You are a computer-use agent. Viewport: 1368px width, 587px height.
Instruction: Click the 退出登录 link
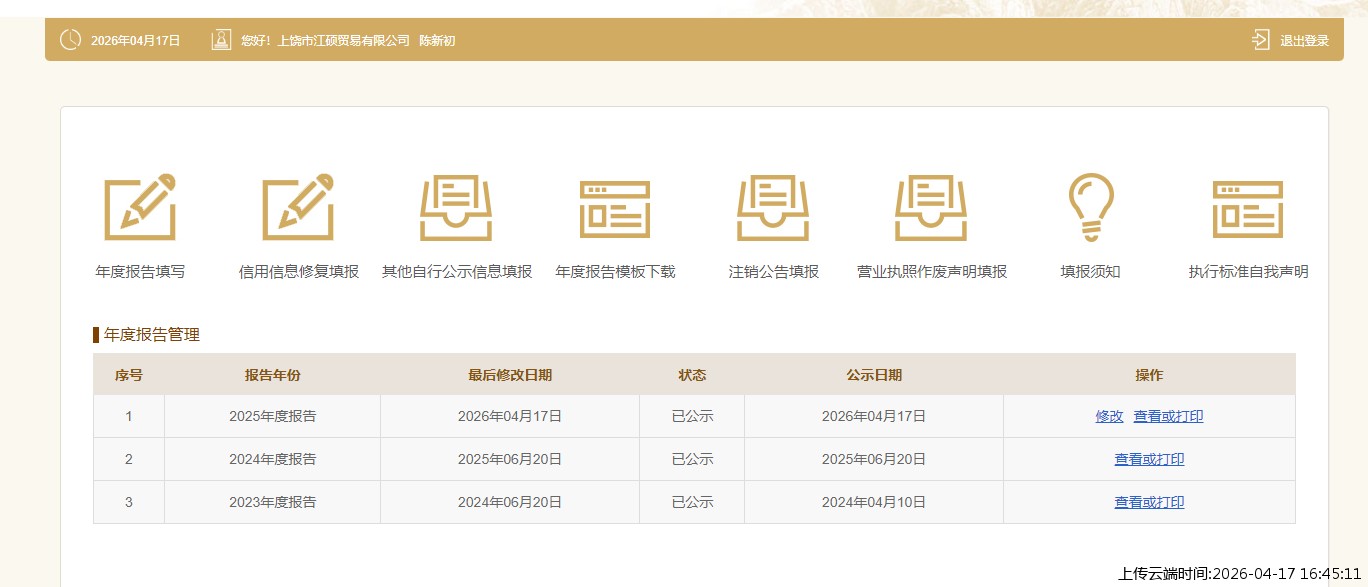[1304, 41]
